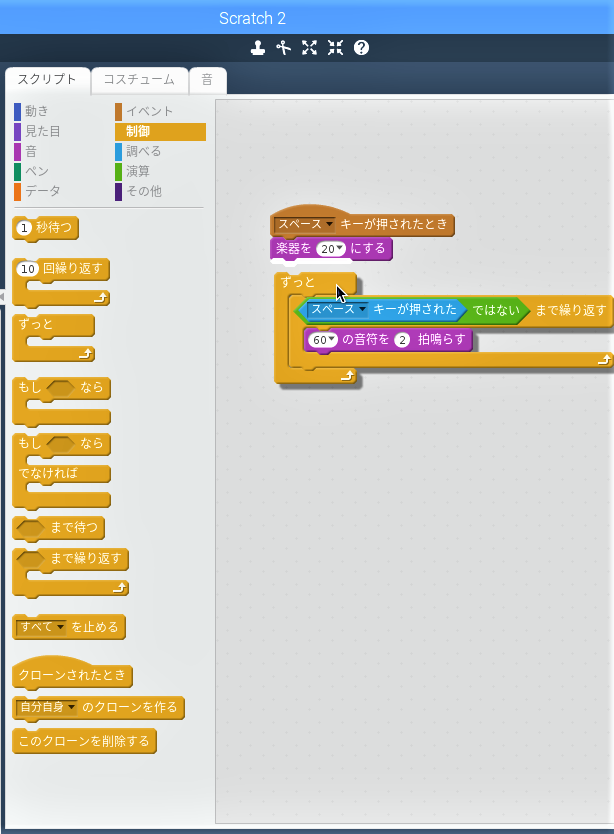
Task: Select the 見た目 block category
Action: pos(43,131)
